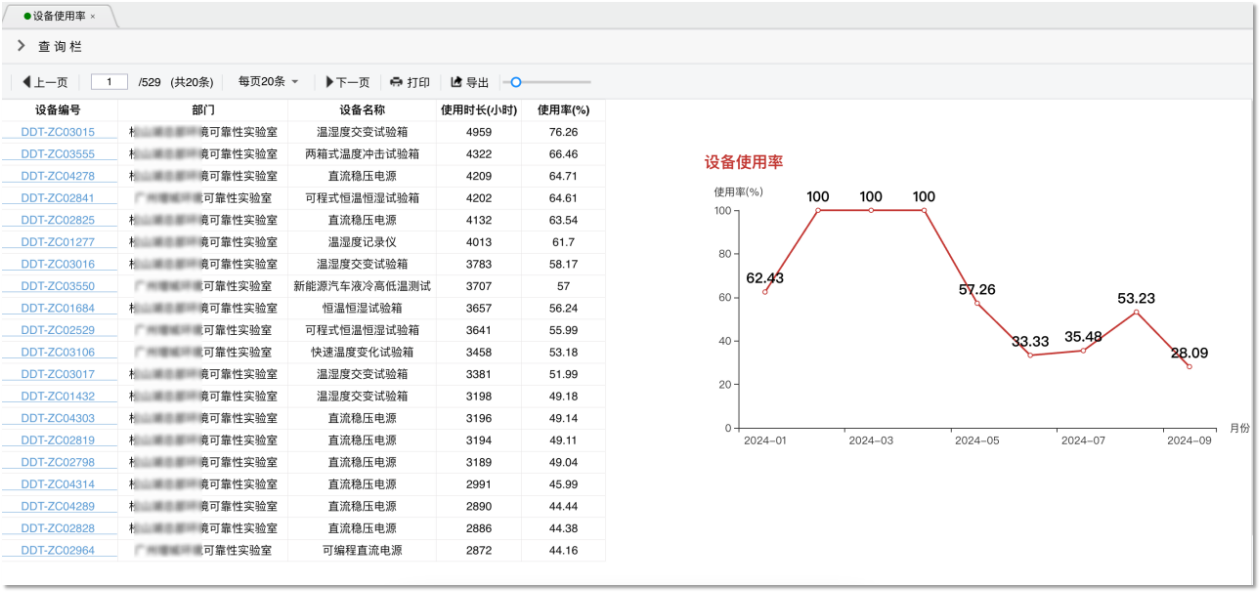The image size is (1260, 593).
Task: Open device link DDT-ZC02819
Action: [58, 440]
